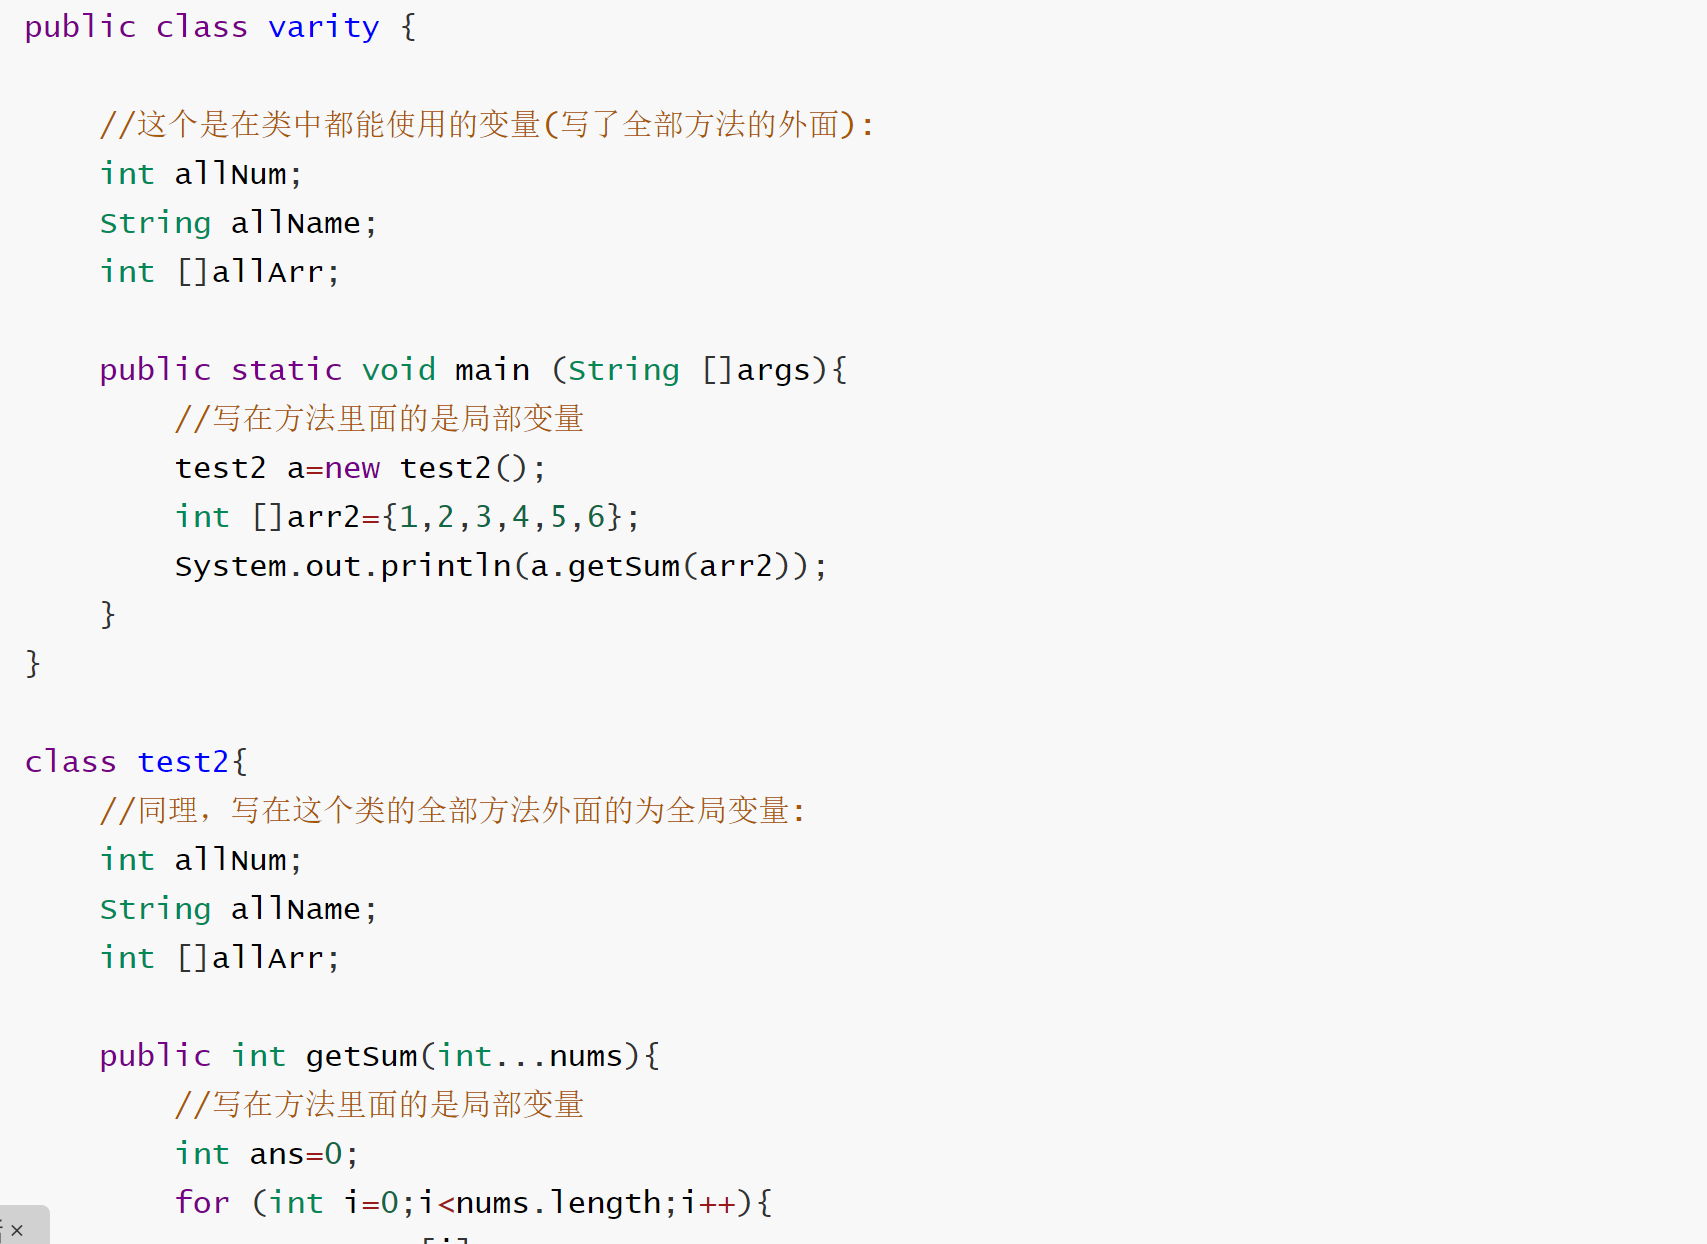Screen dimensions: 1707x1244
Task: Click the 'static' keyword in main declaration
Action: (x=286, y=370)
